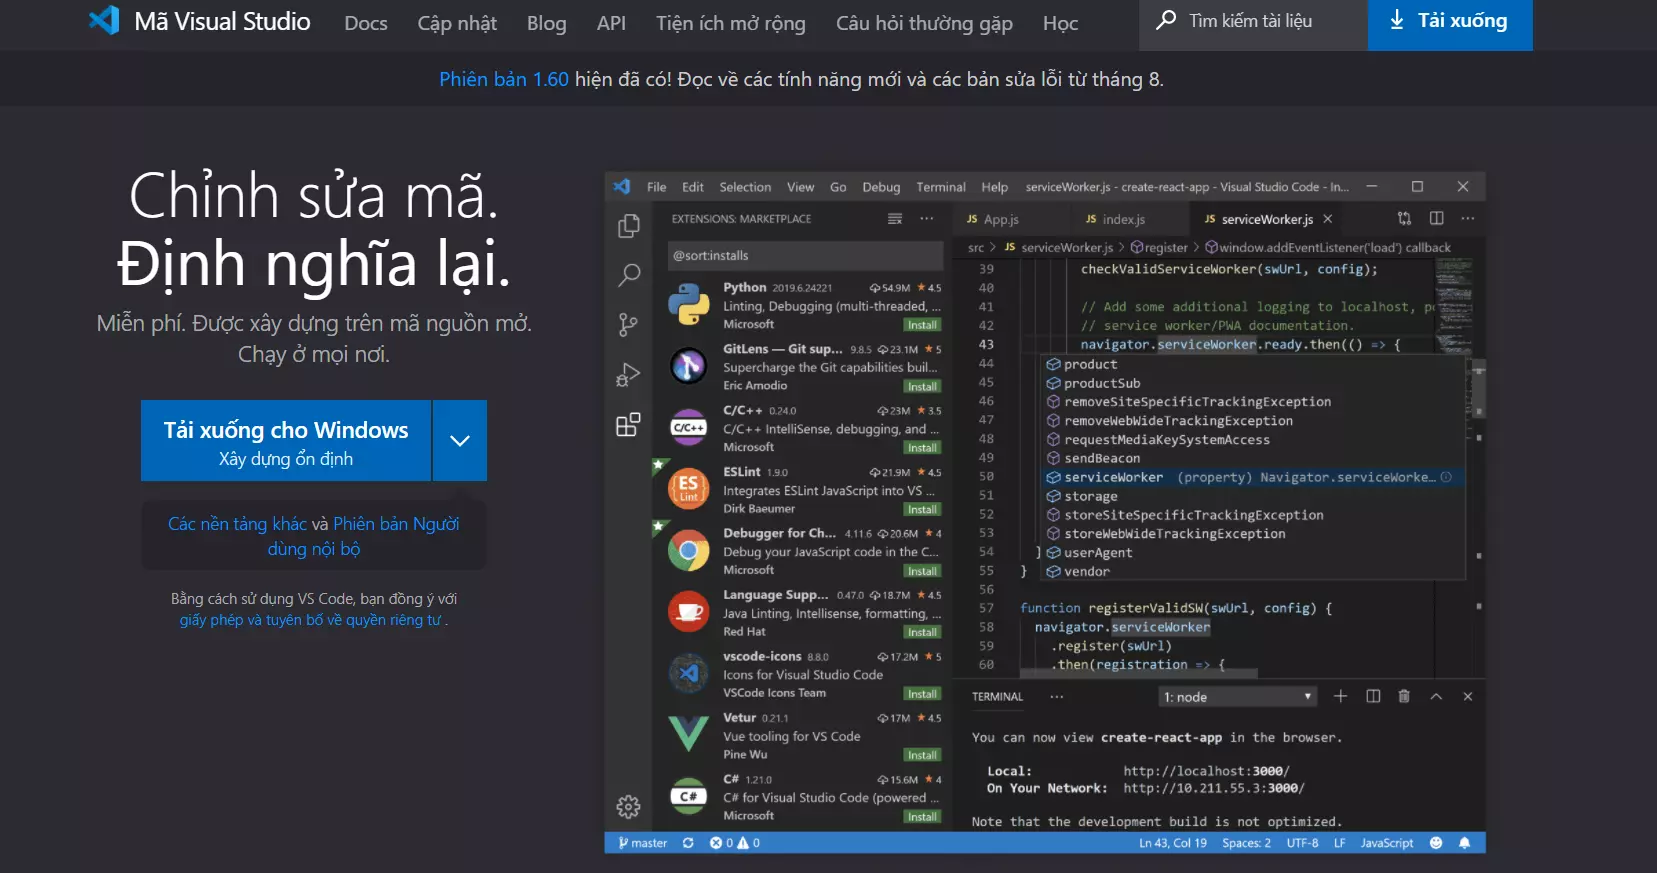Image resolution: width=1657 pixels, height=873 pixels.
Task: Open the '1: node' terminal dropdown
Action: pyautogui.click(x=1238, y=697)
